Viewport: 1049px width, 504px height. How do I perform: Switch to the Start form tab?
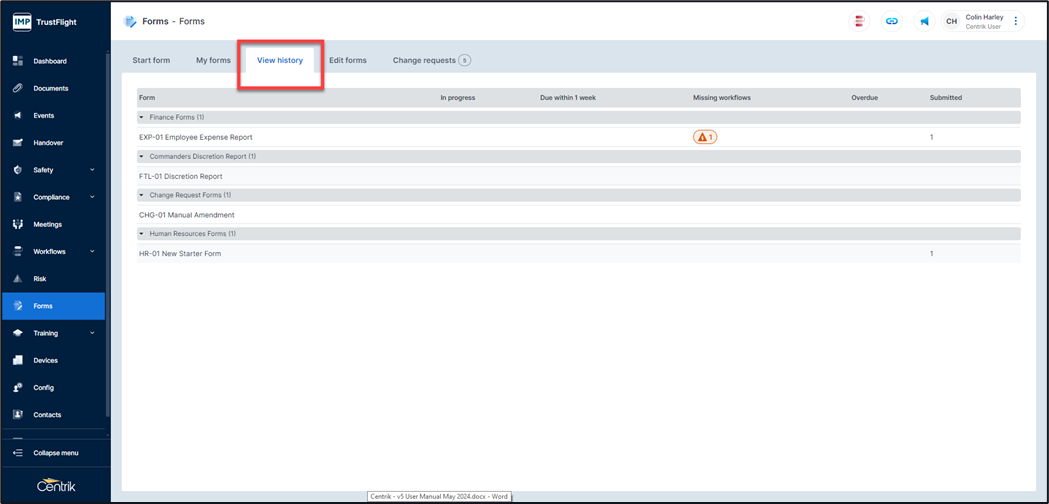point(151,60)
